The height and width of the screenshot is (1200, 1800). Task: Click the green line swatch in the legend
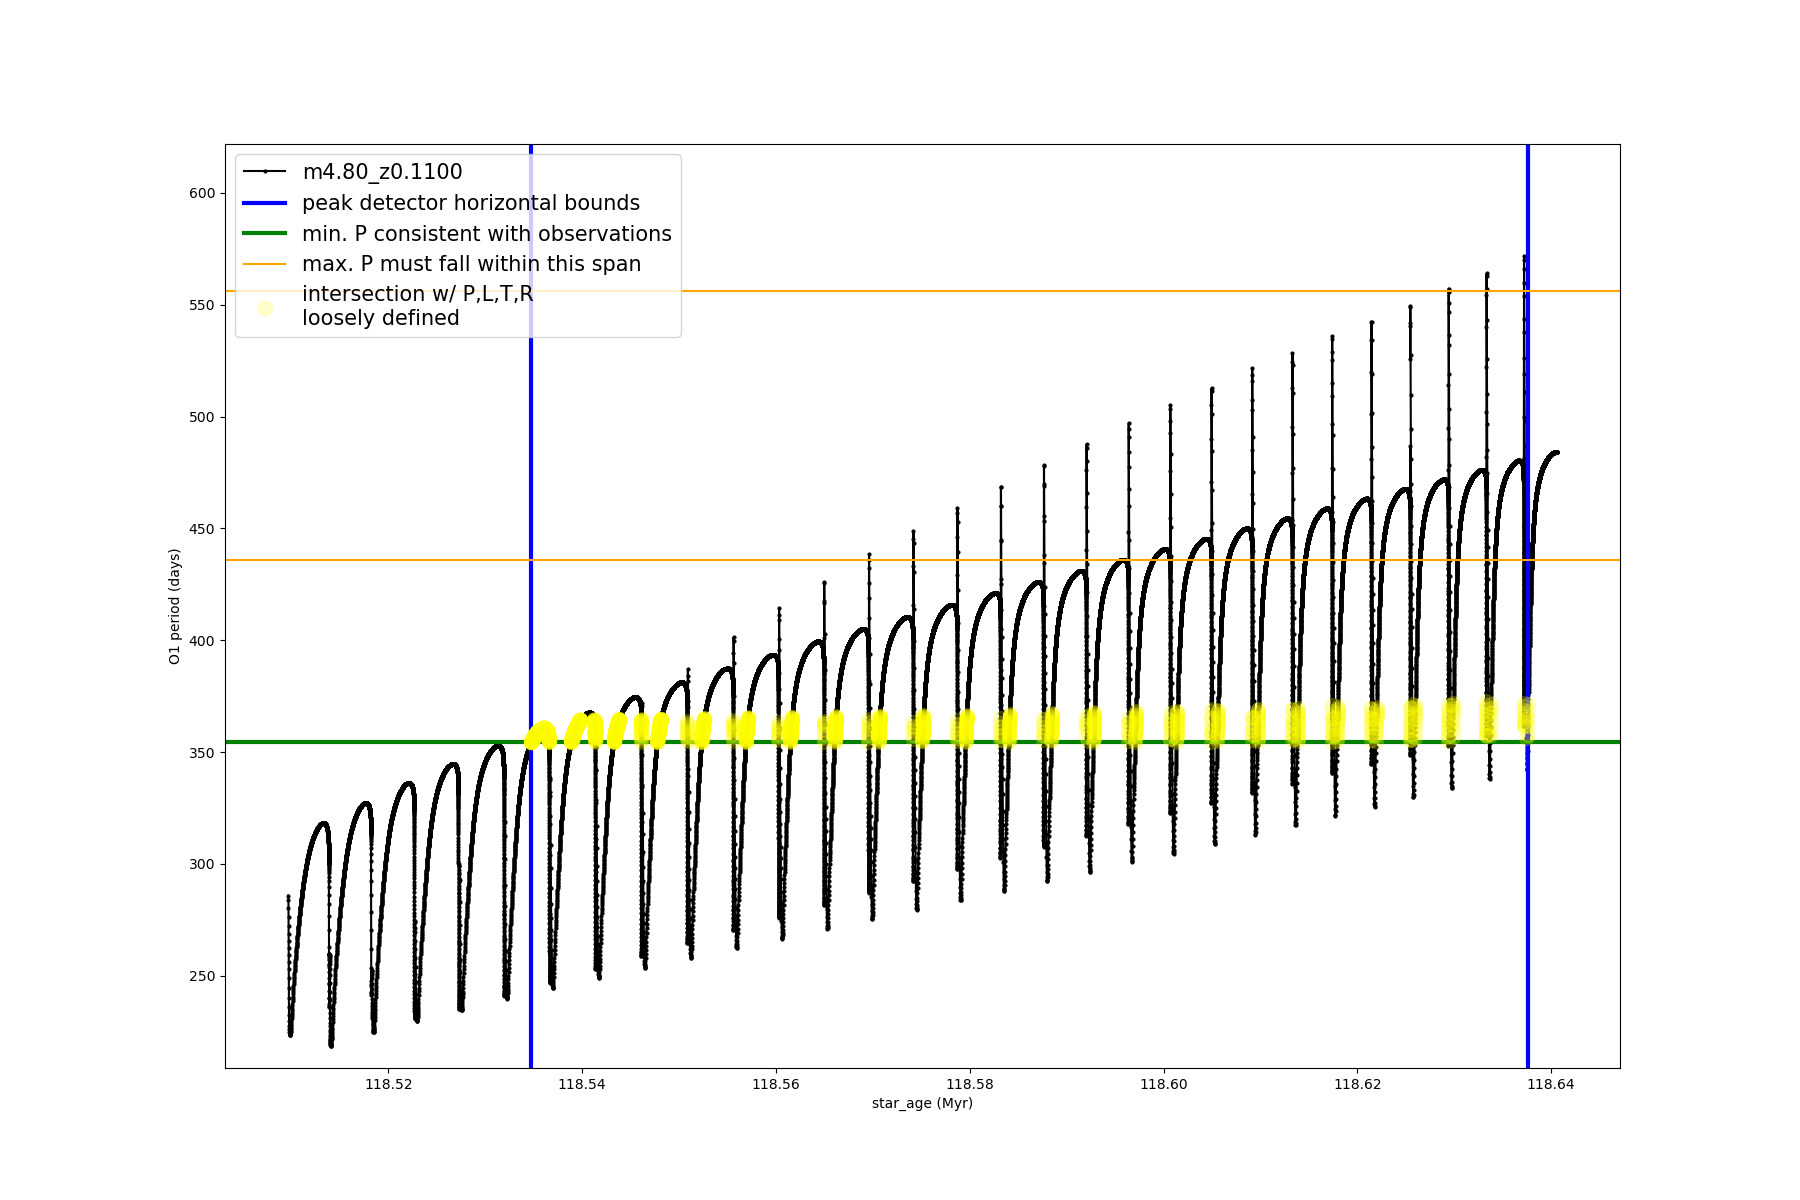[265, 234]
